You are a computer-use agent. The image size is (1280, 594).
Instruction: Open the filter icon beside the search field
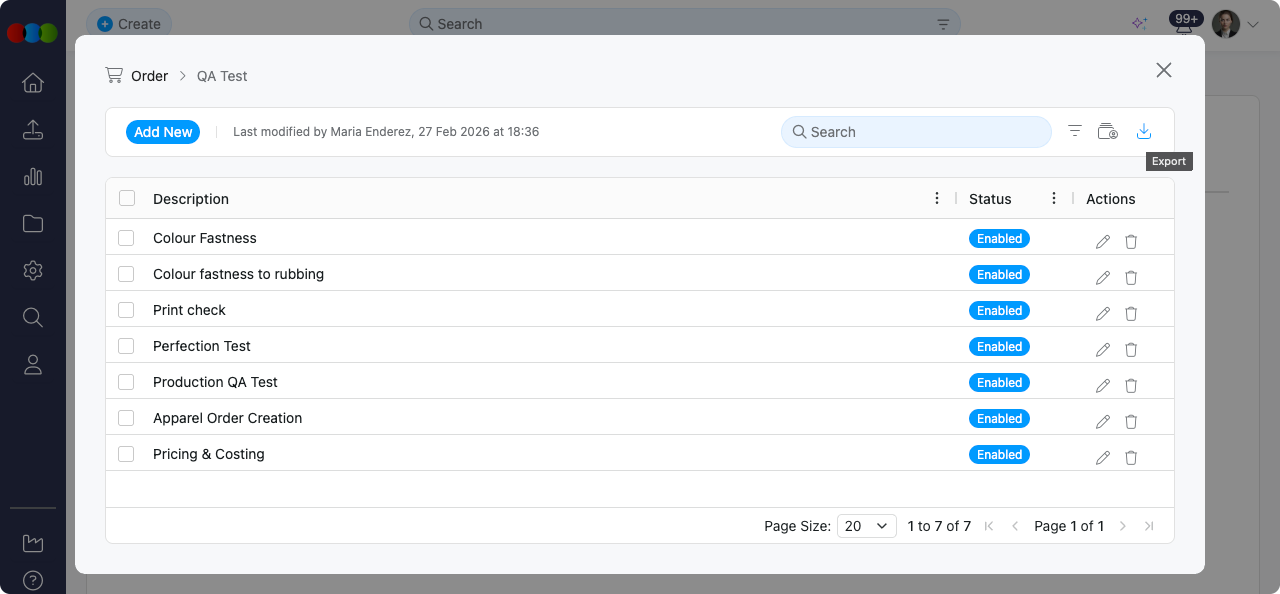1075,131
